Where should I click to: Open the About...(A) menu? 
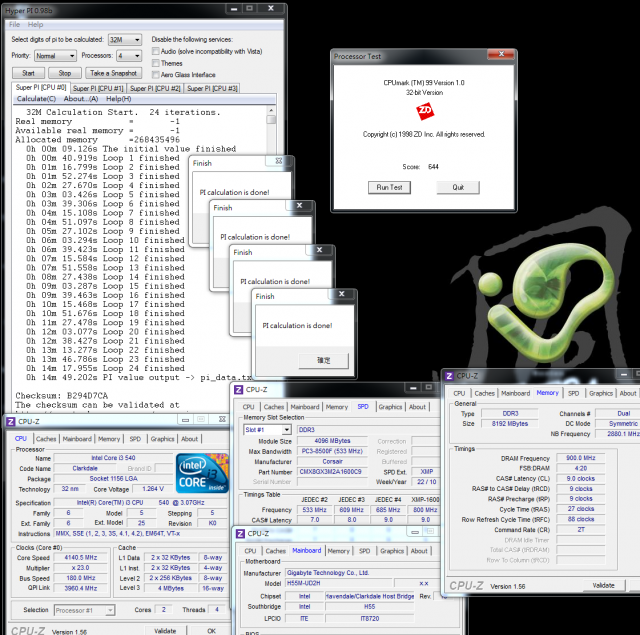coord(81,99)
